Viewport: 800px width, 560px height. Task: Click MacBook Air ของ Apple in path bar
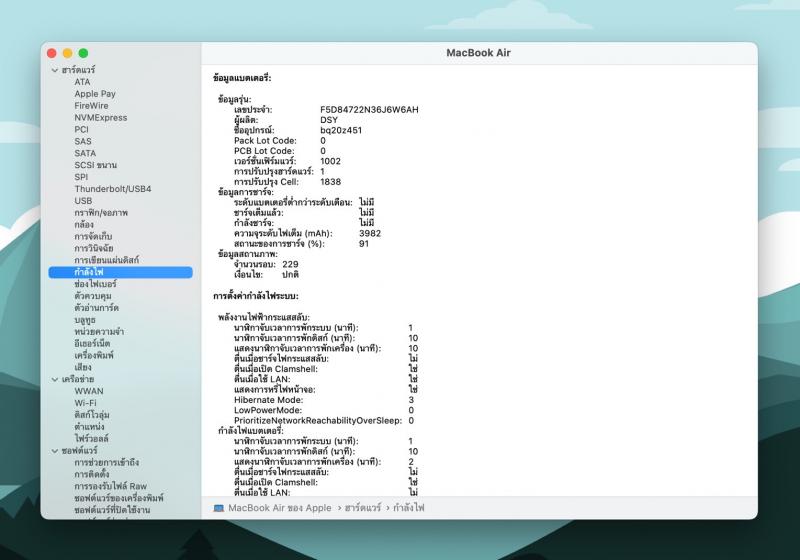pyautogui.click(x=279, y=508)
